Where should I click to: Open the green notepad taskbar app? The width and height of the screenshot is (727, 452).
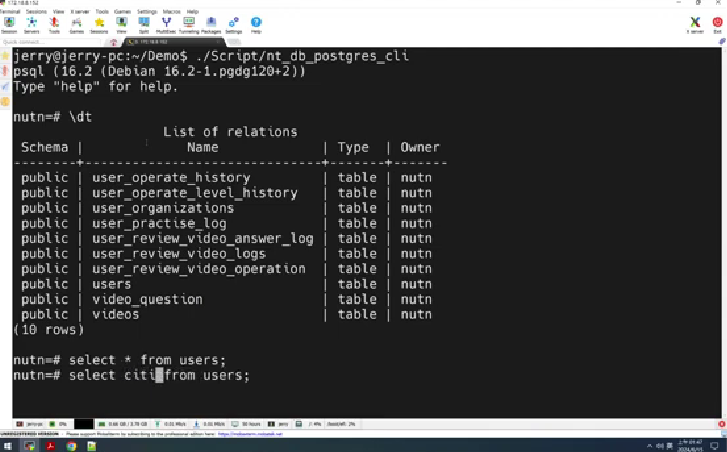coord(92,446)
